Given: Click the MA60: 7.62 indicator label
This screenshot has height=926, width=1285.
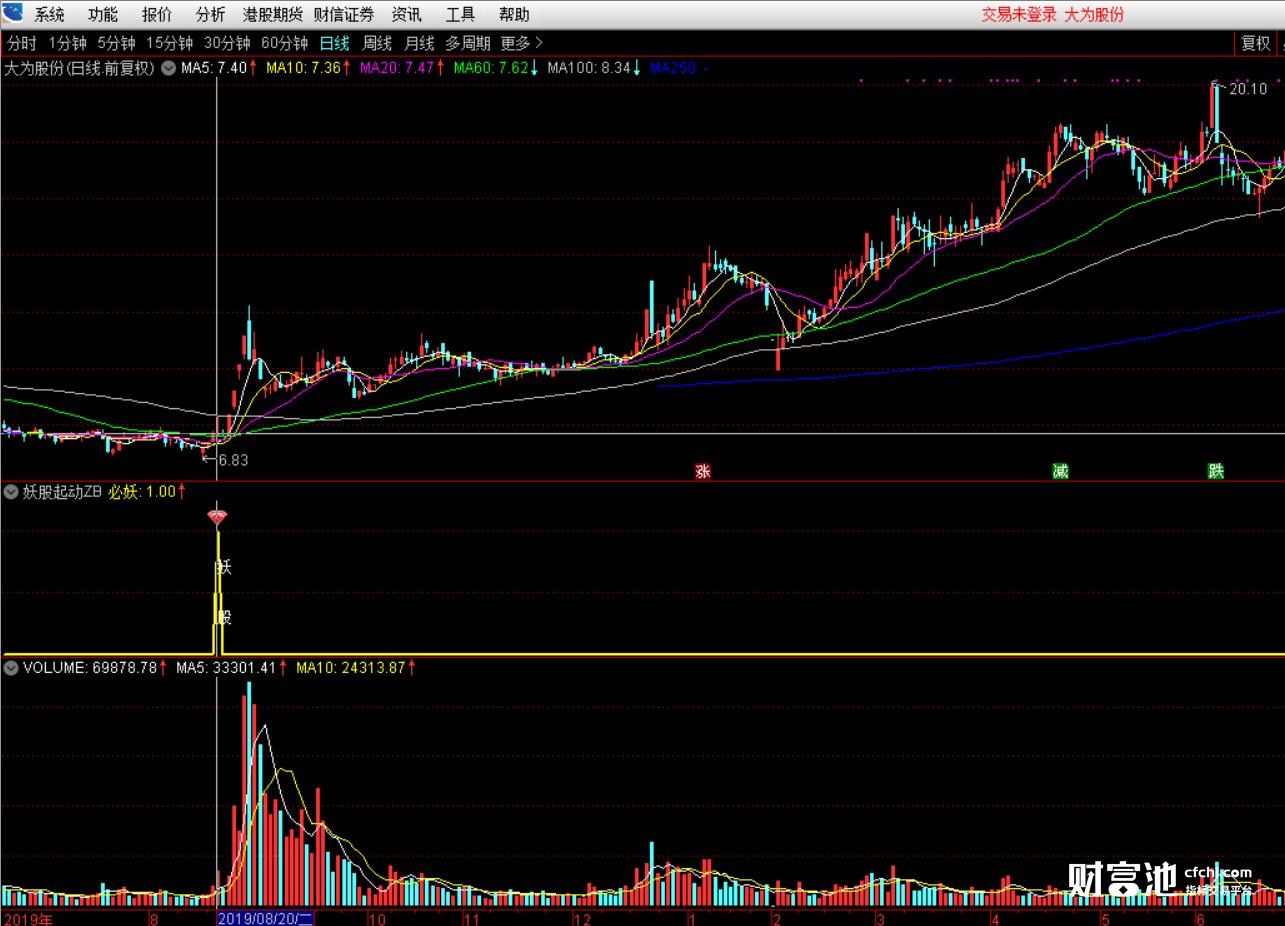Looking at the screenshot, I should (496, 68).
